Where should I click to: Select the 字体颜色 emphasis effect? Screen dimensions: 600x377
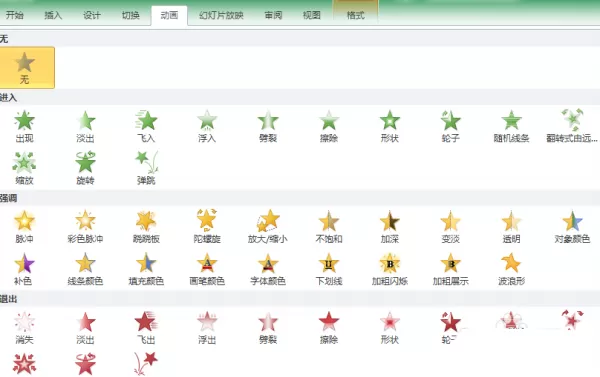tap(268, 269)
